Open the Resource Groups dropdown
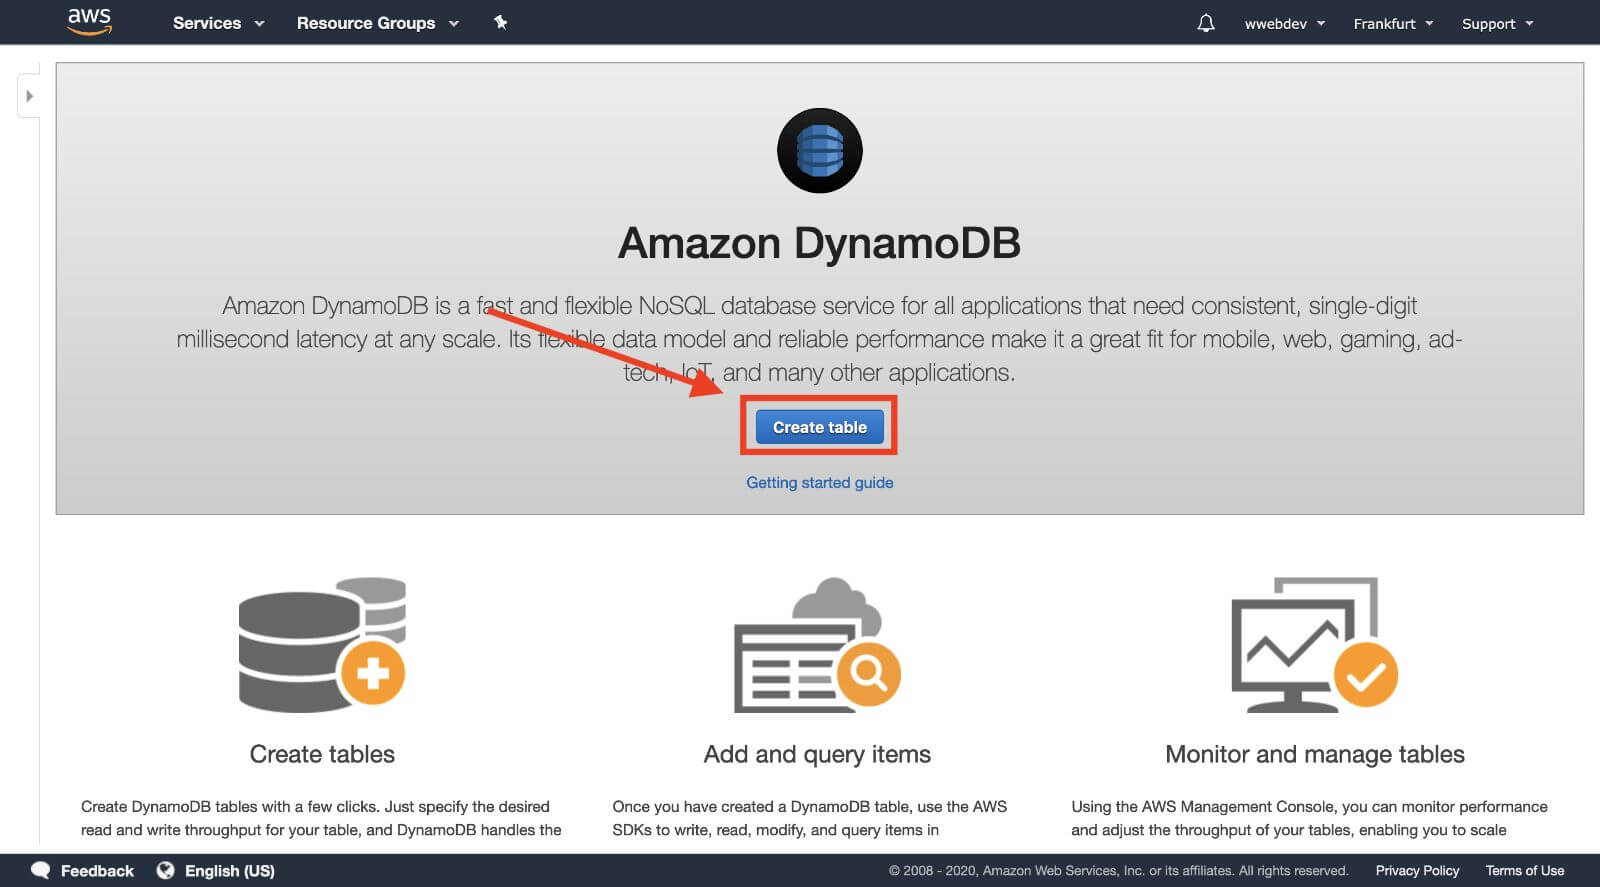The image size is (1600, 887). [x=377, y=23]
